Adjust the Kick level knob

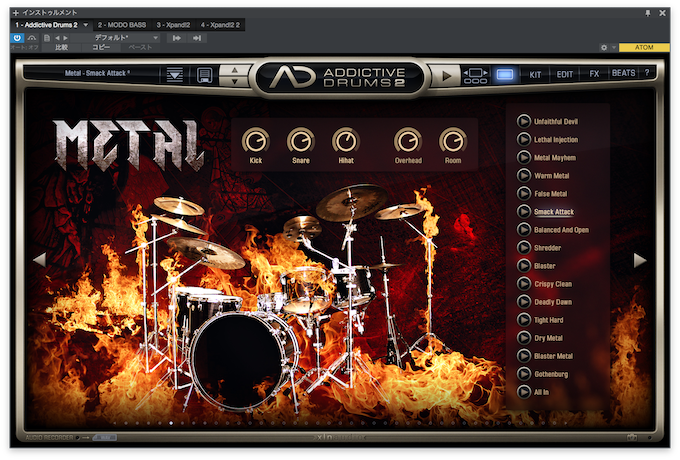[x=256, y=141]
